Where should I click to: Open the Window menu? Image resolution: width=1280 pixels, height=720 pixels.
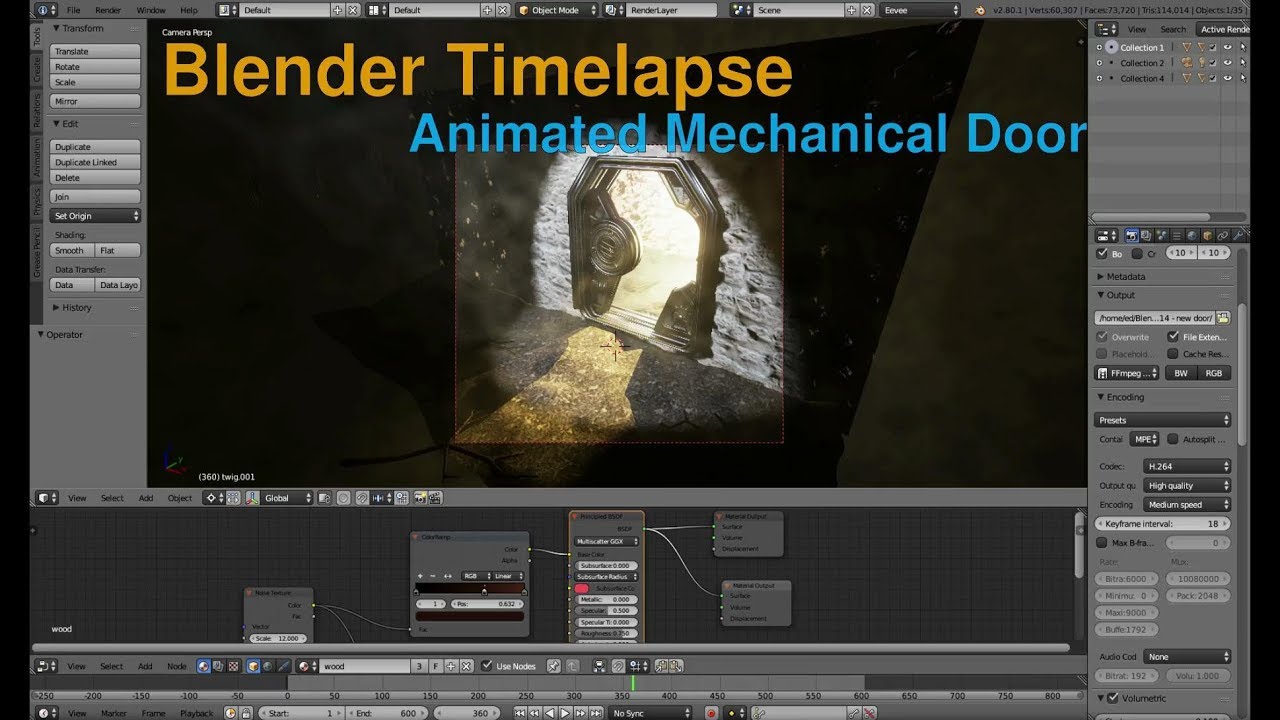pos(151,10)
